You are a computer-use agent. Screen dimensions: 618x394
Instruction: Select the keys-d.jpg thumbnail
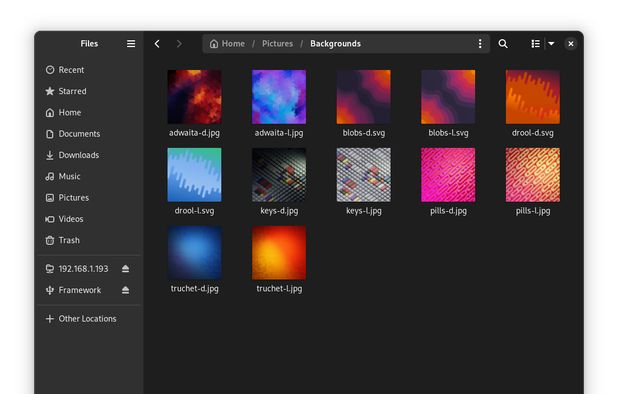coord(279,175)
